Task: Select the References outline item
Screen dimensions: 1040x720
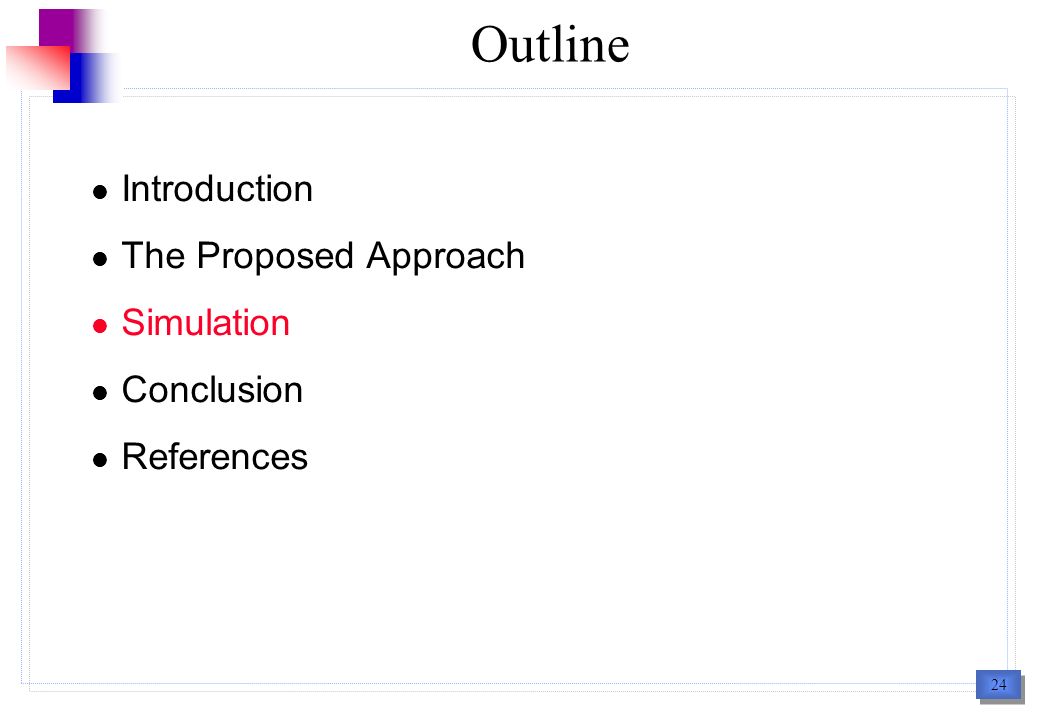Action: coord(215,456)
